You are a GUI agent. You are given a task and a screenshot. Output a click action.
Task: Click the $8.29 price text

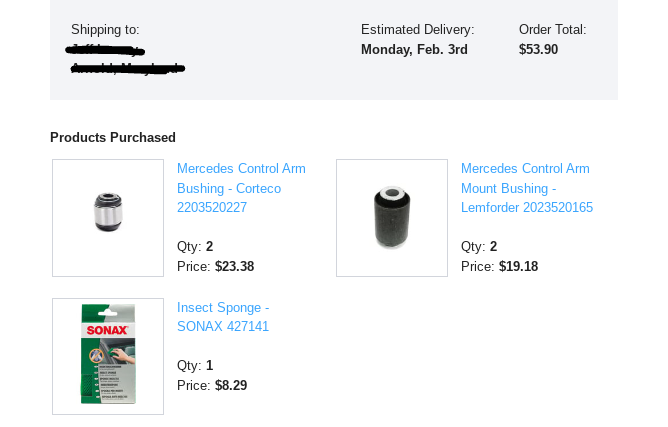(231, 385)
